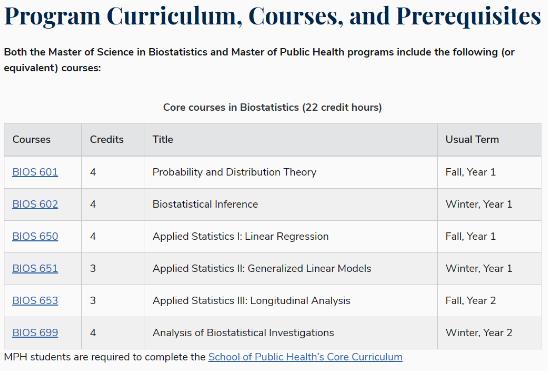
Task: Open the BIOS 653 course link
Action: pos(35,300)
